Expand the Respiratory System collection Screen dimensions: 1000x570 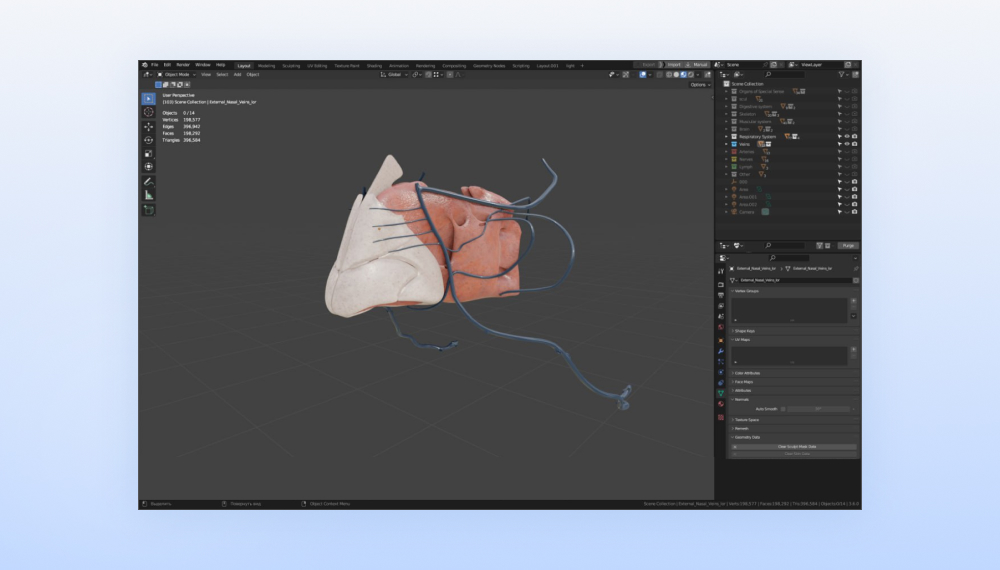[x=726, y=136]
